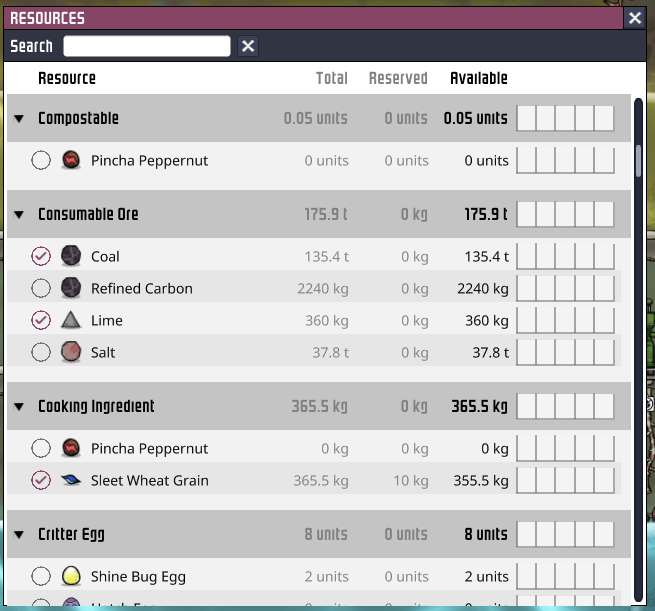Click the Refined Carbon icon
655x611 pixels.
[x=70, y=288]
